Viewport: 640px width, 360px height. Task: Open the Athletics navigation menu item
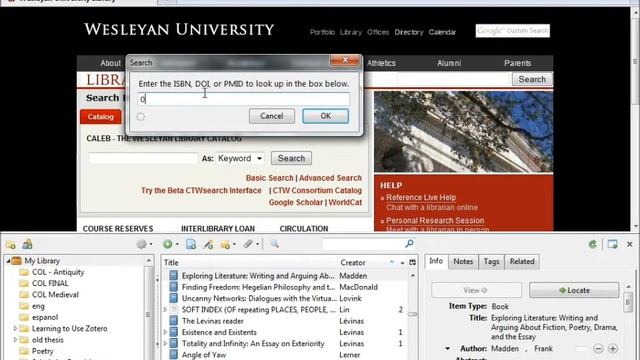point(381,63)
